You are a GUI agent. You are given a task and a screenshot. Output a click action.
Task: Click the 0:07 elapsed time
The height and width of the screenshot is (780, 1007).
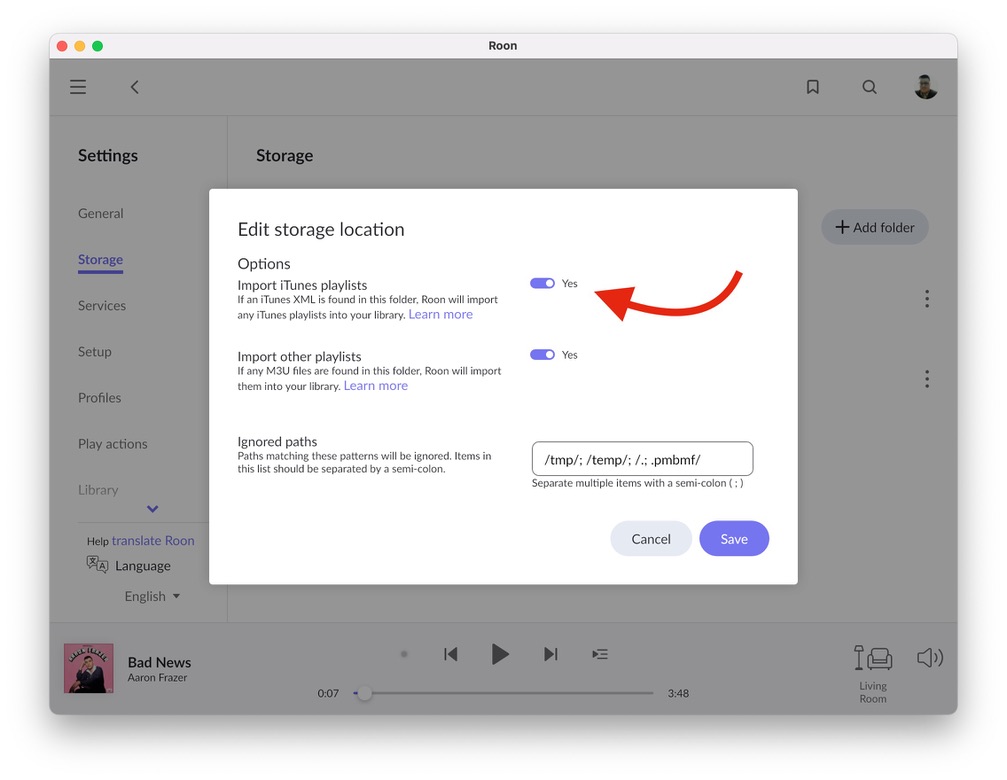coord(328,693)
